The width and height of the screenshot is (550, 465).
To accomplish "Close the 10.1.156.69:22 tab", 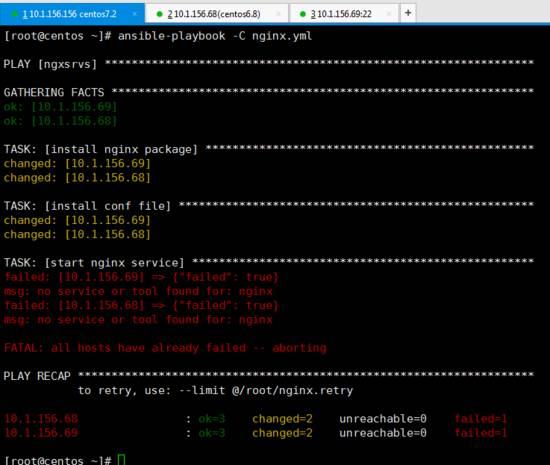I will coord(389,14).
